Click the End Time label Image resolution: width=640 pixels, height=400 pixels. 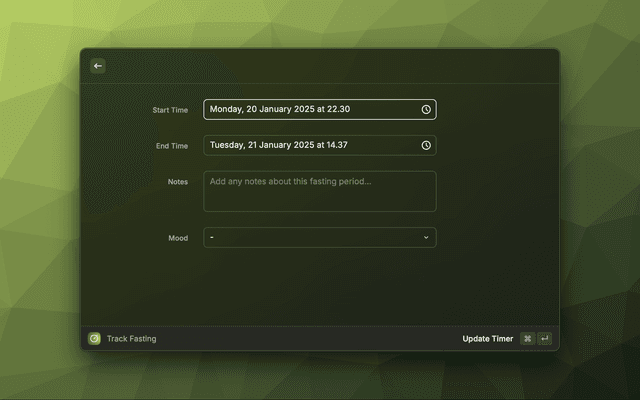[171, 146]
